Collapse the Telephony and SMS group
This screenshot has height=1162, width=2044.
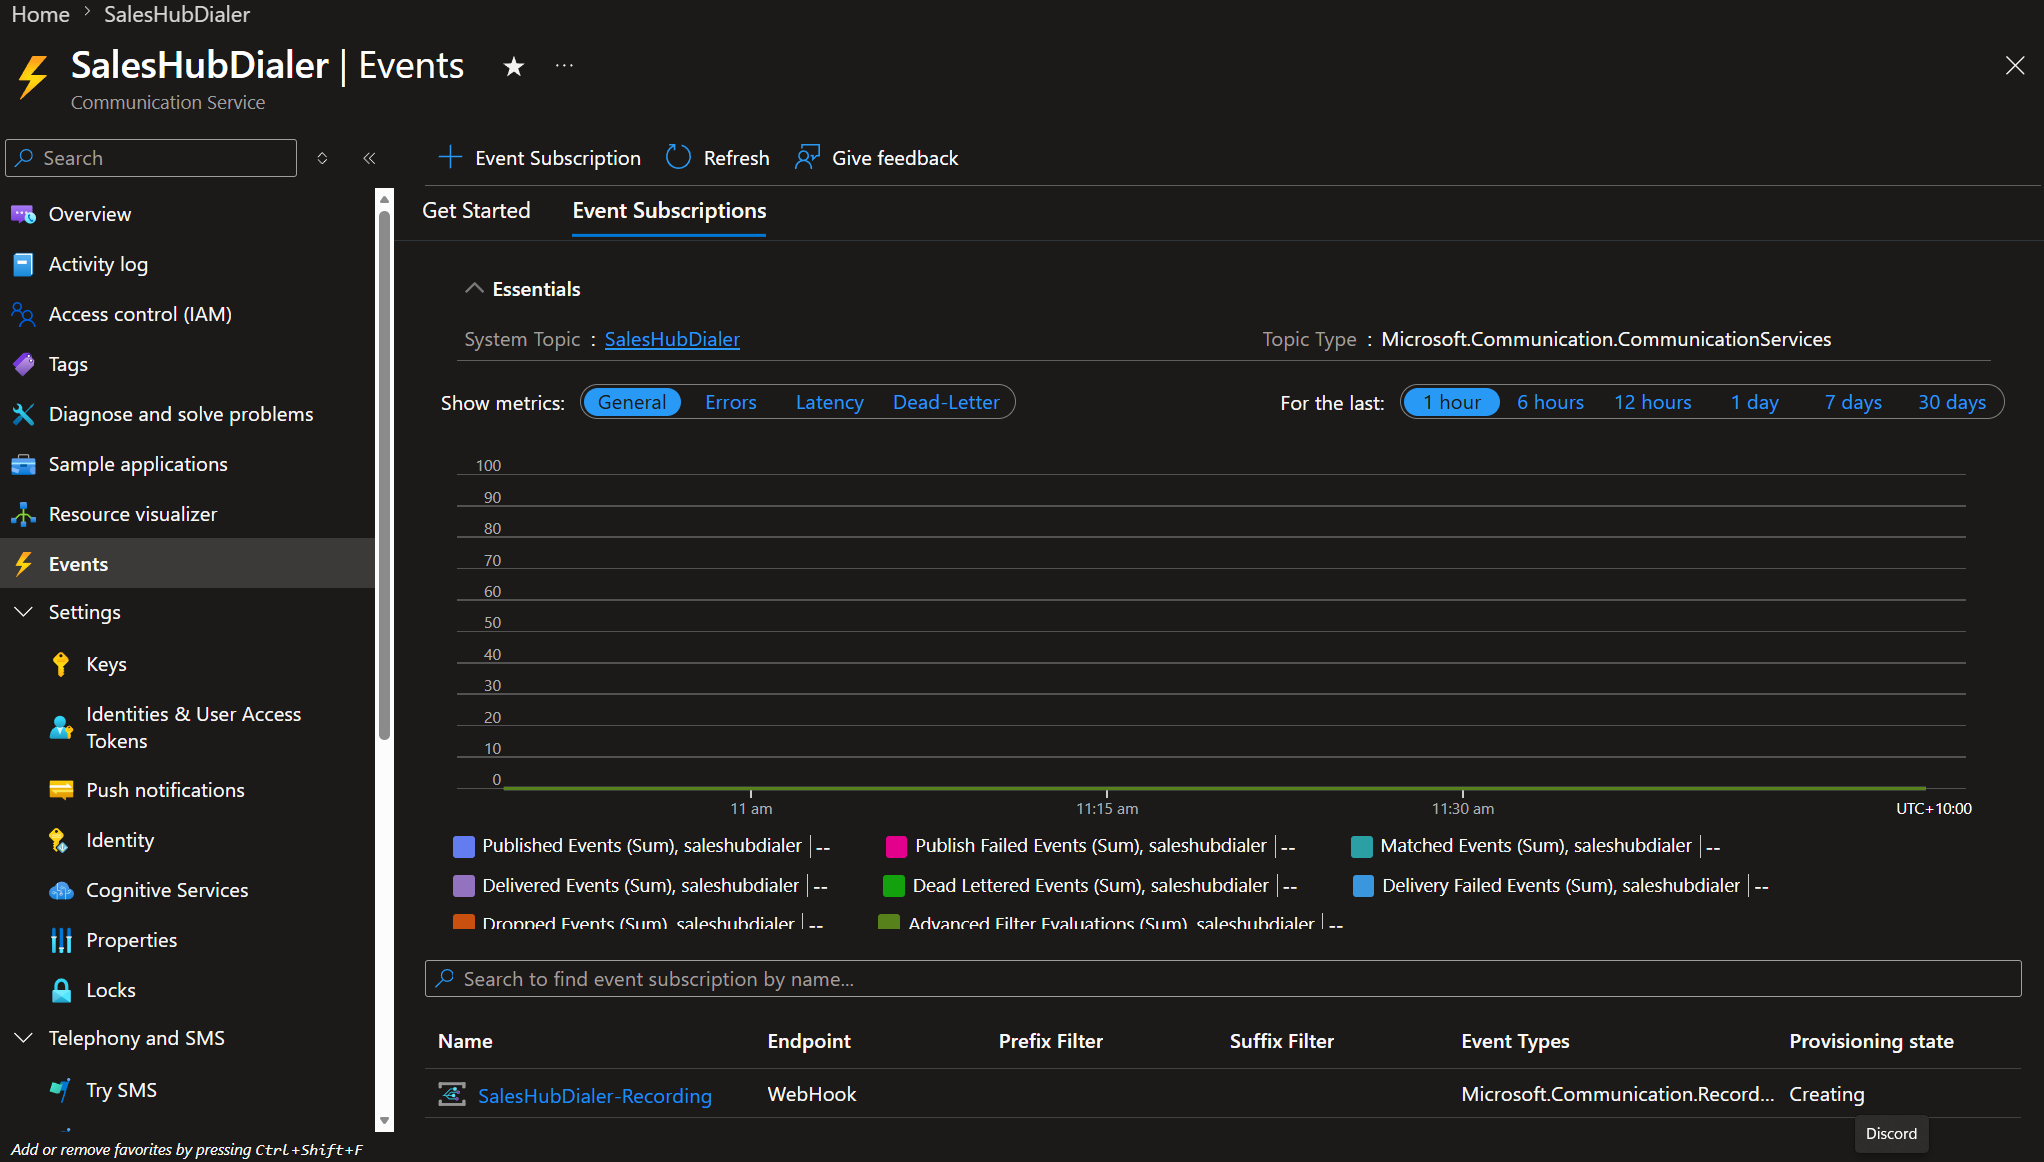pyautogui.click(x=23, y=1038)
